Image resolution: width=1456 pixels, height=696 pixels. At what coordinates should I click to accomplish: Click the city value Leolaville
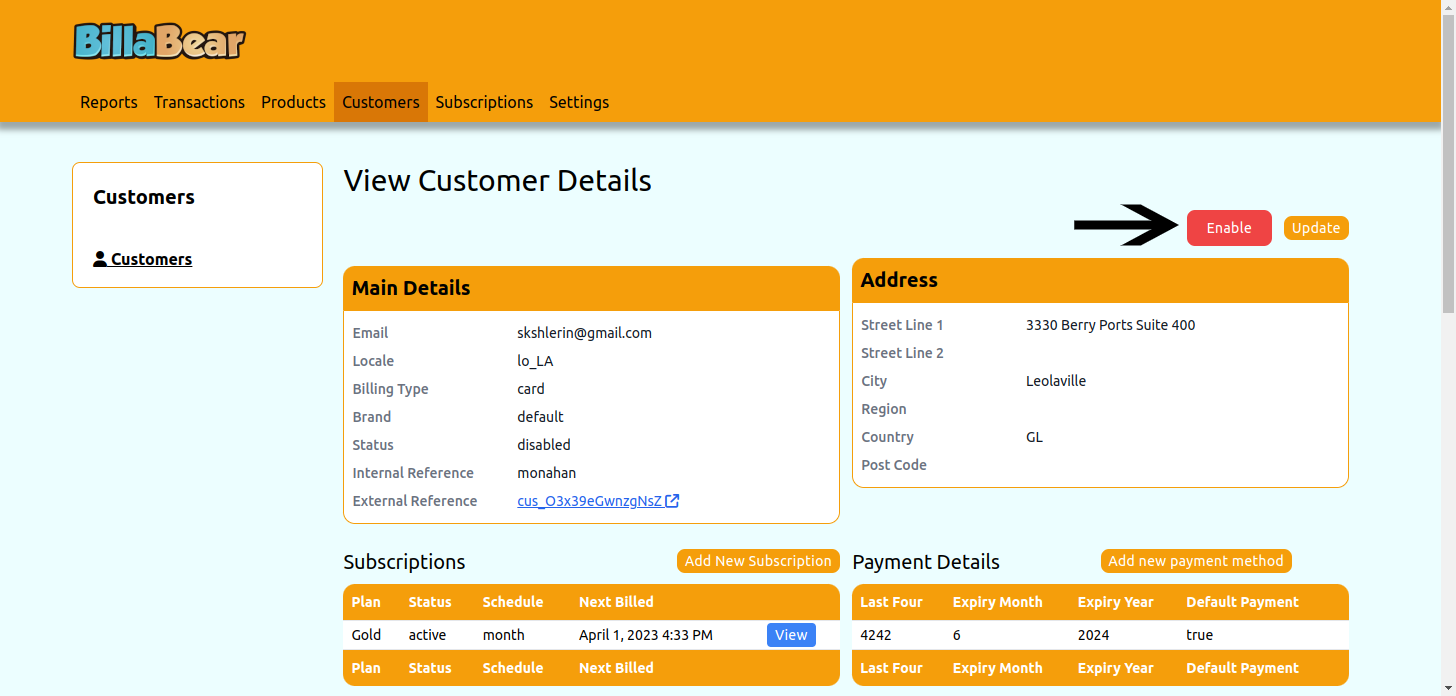click(x=1056, y=381)
